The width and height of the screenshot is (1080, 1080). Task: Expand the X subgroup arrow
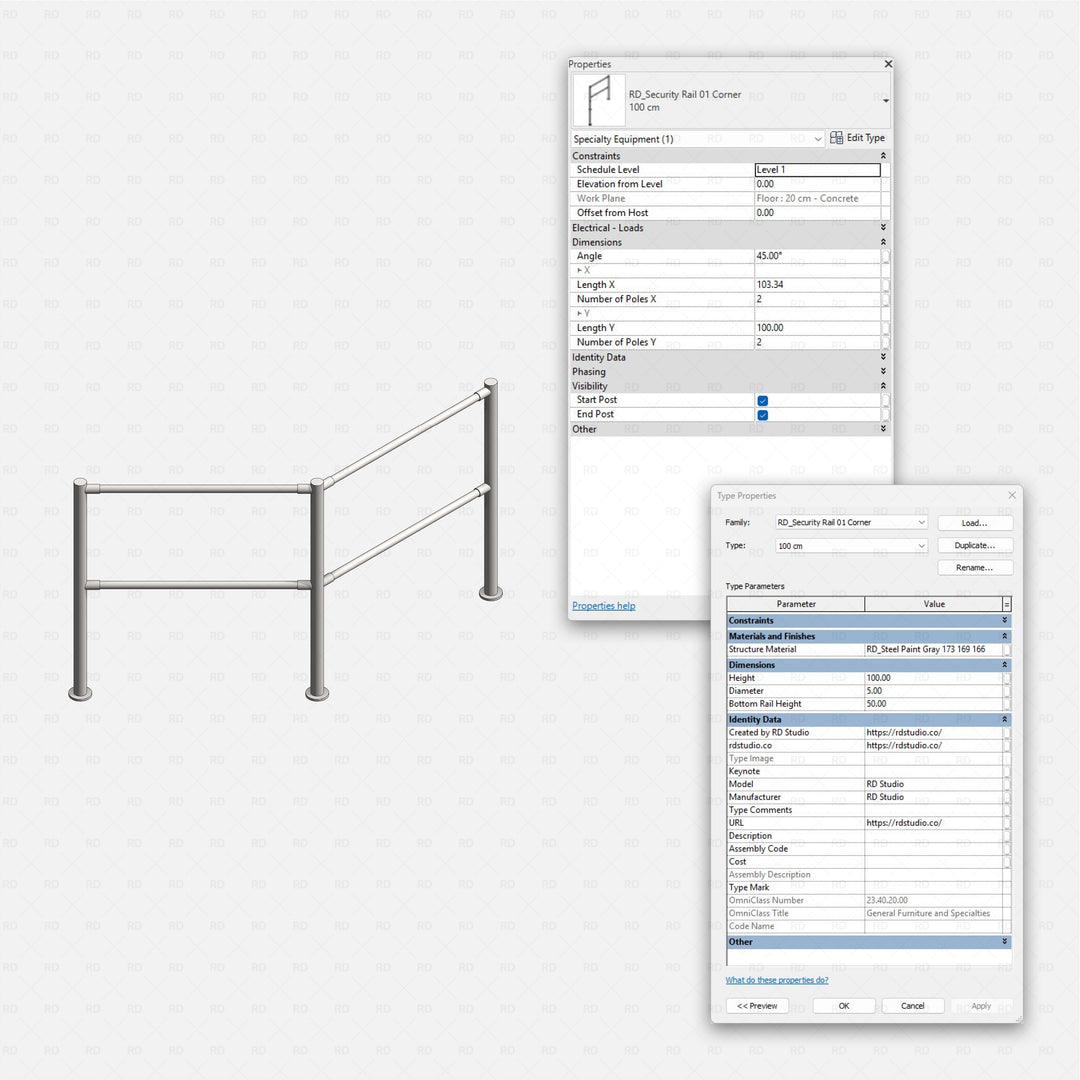click(579, 271)
